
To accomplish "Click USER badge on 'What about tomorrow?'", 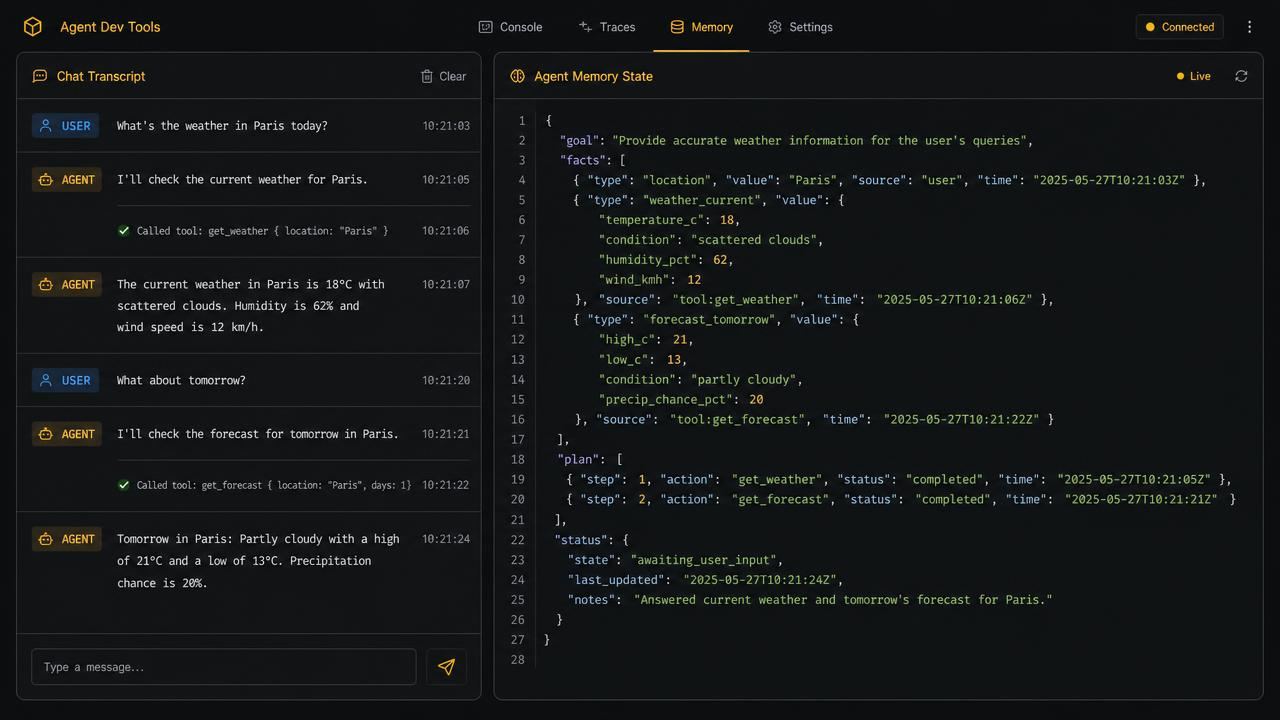I will 65,380.
